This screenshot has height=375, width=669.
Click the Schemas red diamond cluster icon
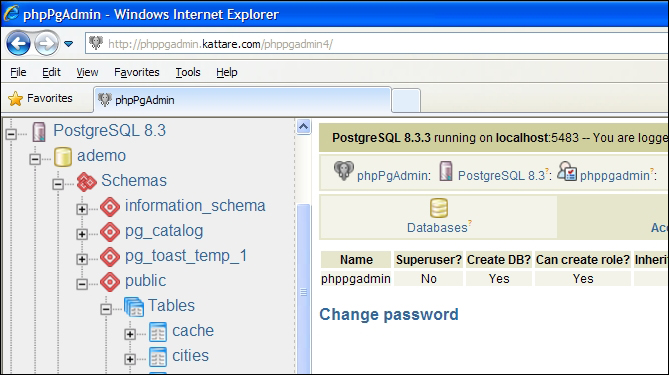coord(87,182)
